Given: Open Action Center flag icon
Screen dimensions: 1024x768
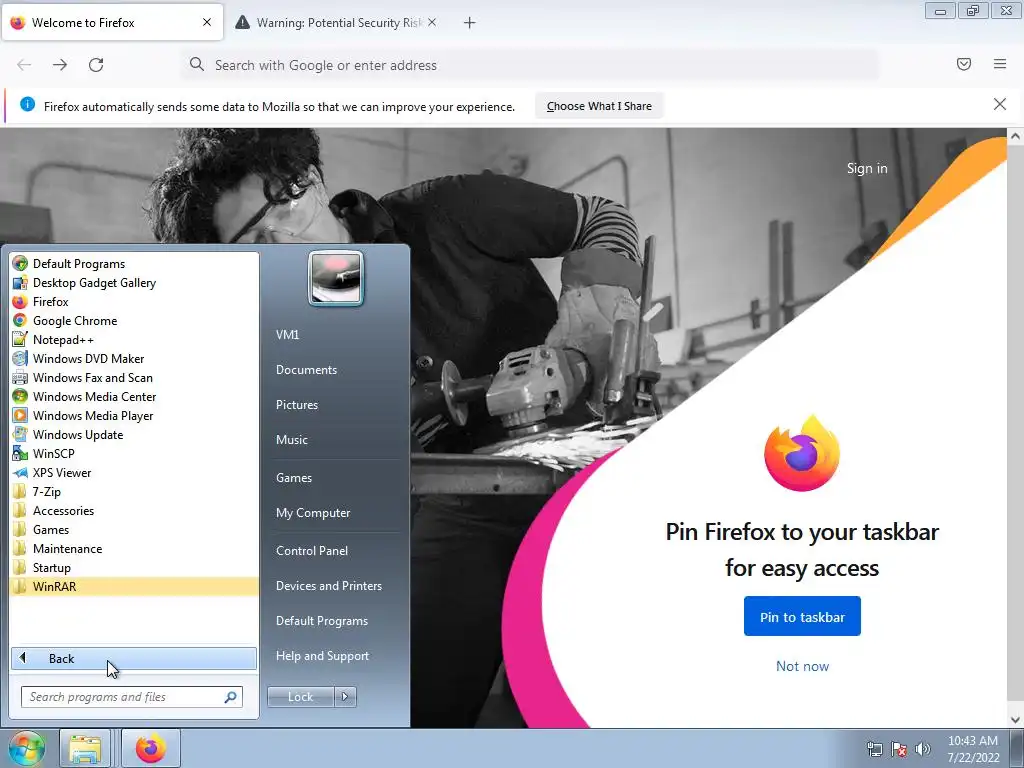Looking at the screenshot, I should pyautogui.click(x=899, y=749).
